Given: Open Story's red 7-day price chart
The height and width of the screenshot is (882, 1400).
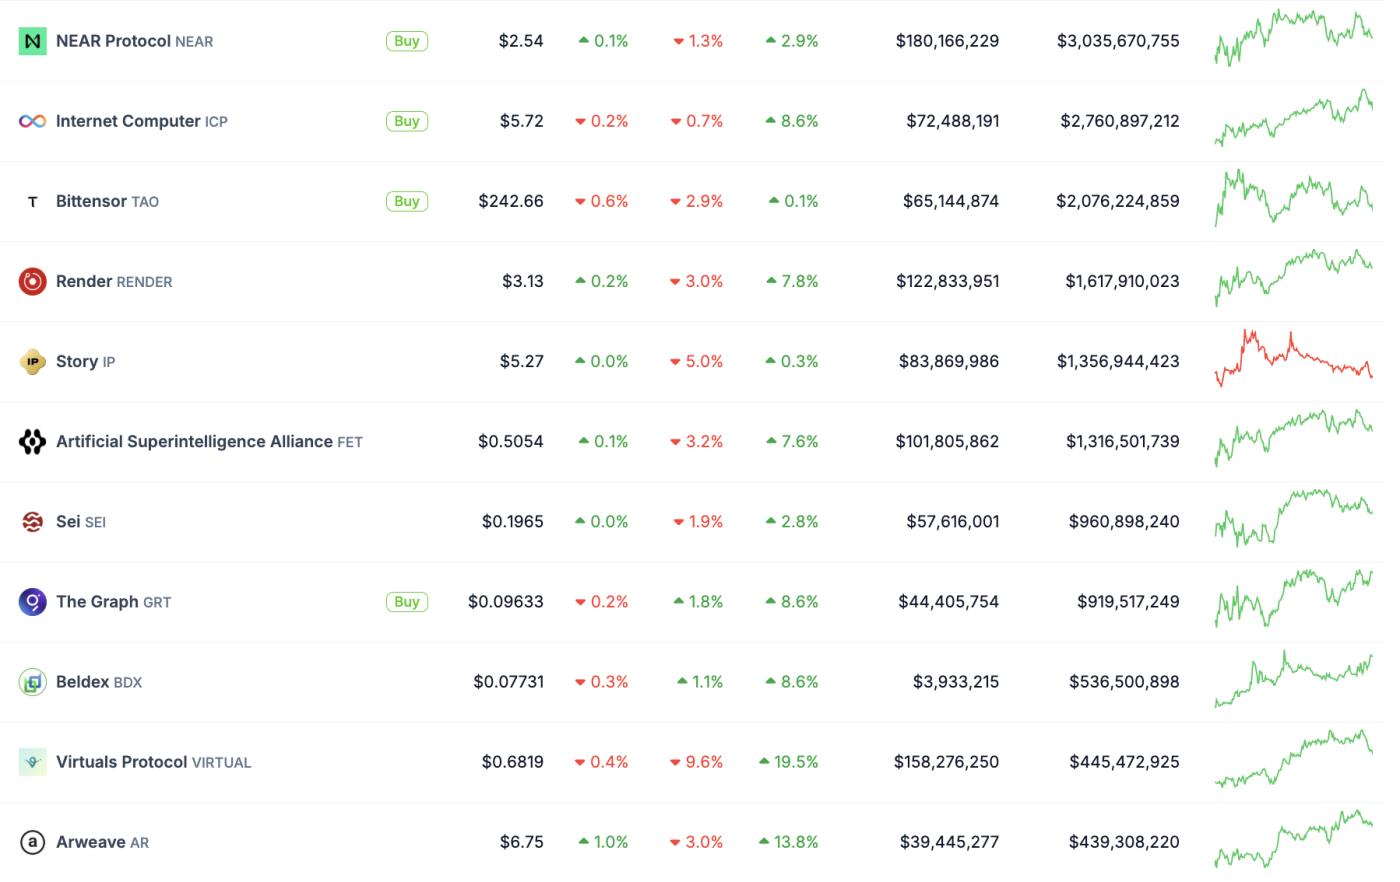Looking at the screenshot, I should point(1293,358).
